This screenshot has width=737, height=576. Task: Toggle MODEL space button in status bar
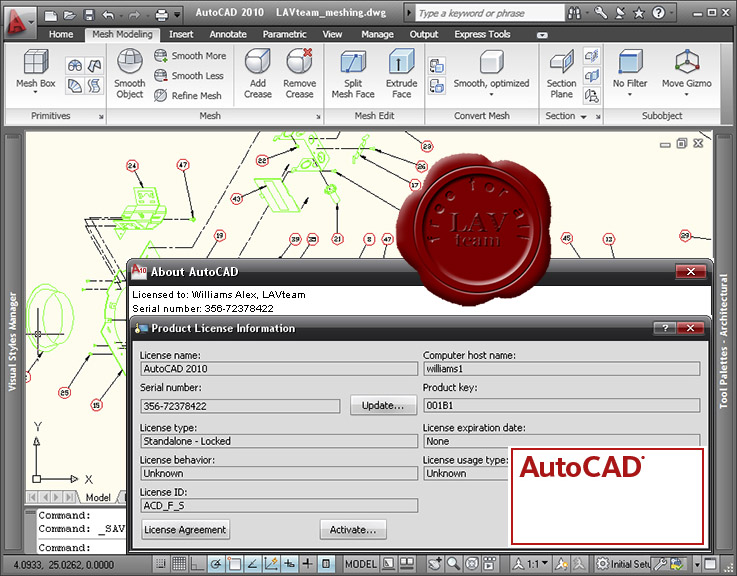[361, 564]
